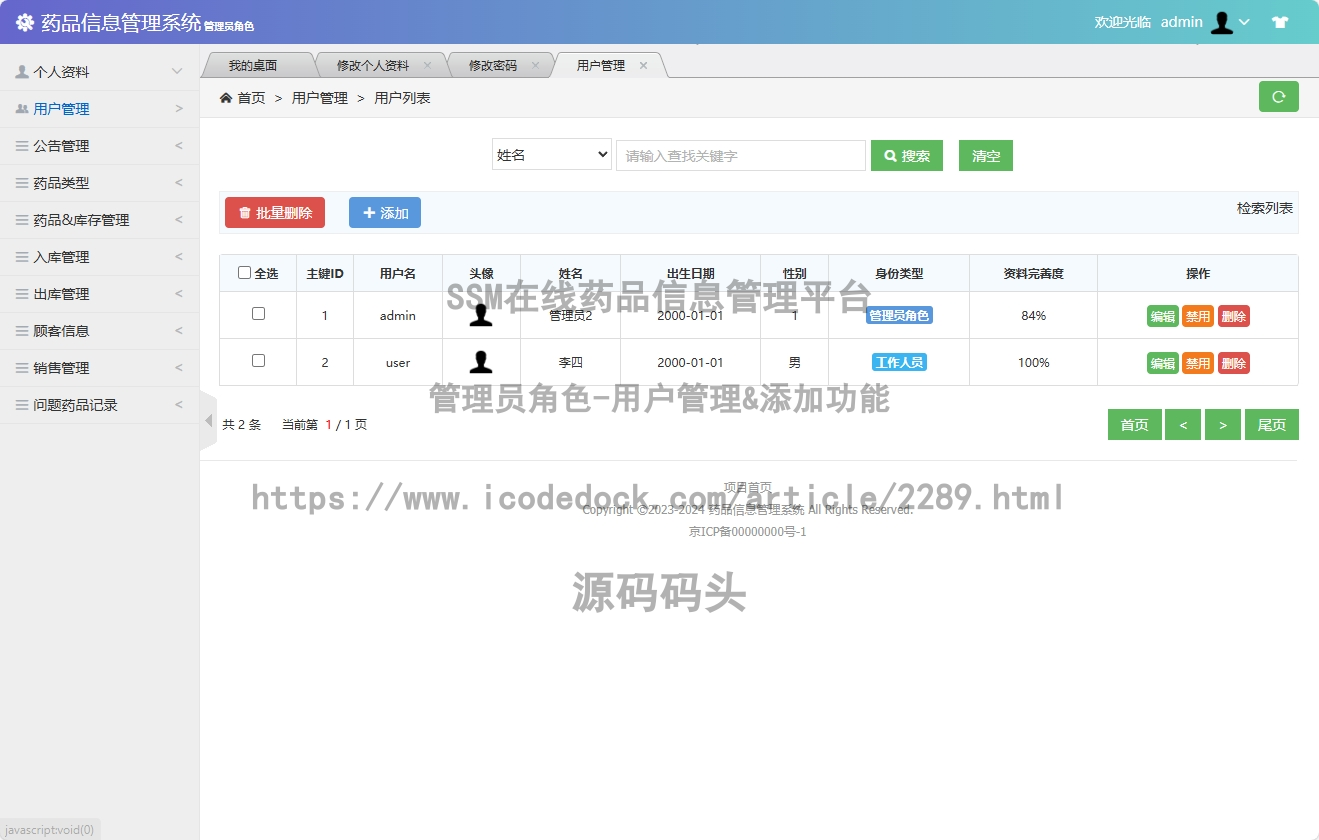Click the admin avatar icon in header
Screen dimensions: 1319x840
tap(1221, 22)
